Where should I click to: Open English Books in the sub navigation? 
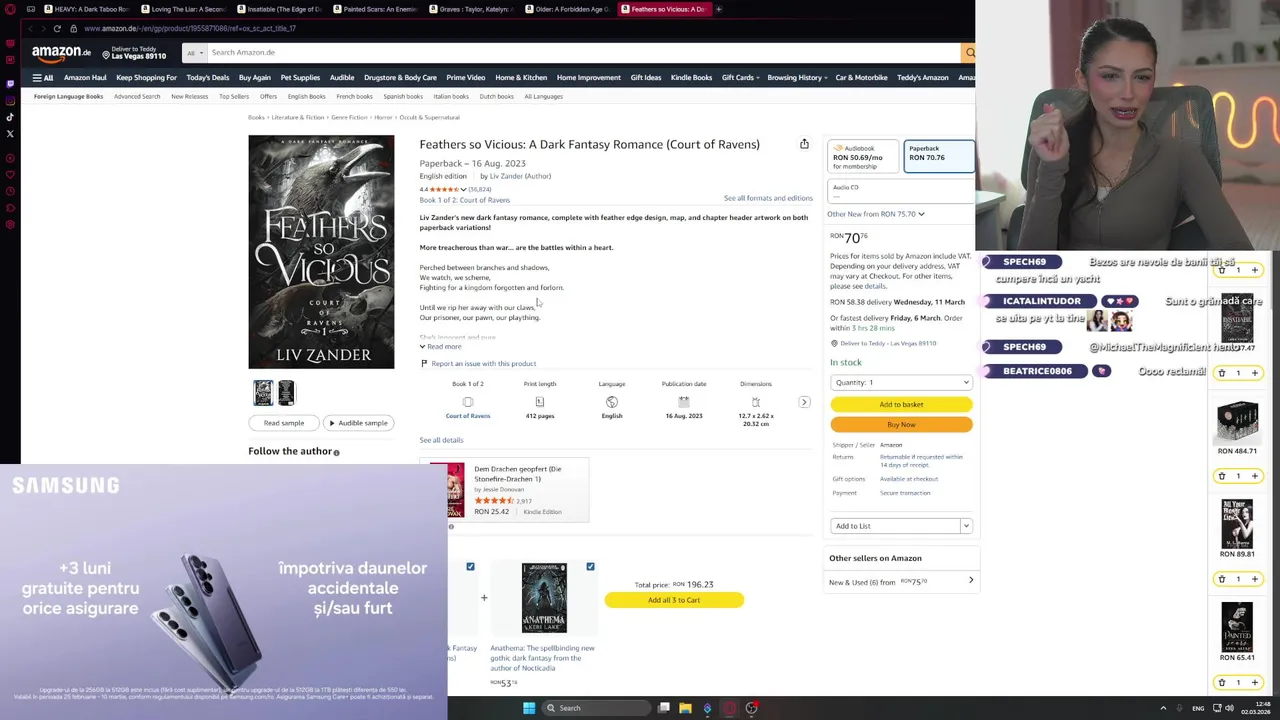(306, 96)
